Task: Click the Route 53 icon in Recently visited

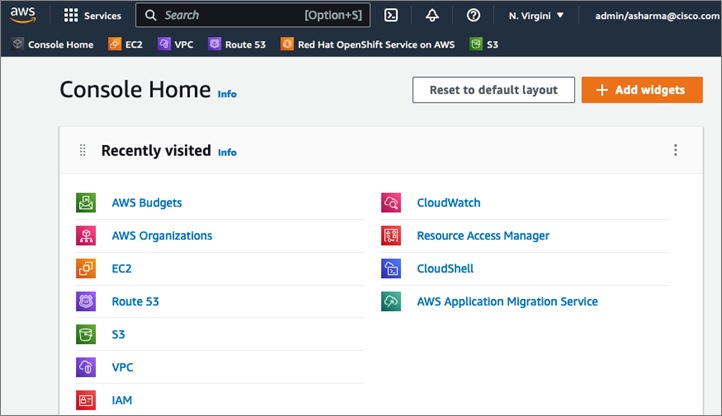Action: 86,301
